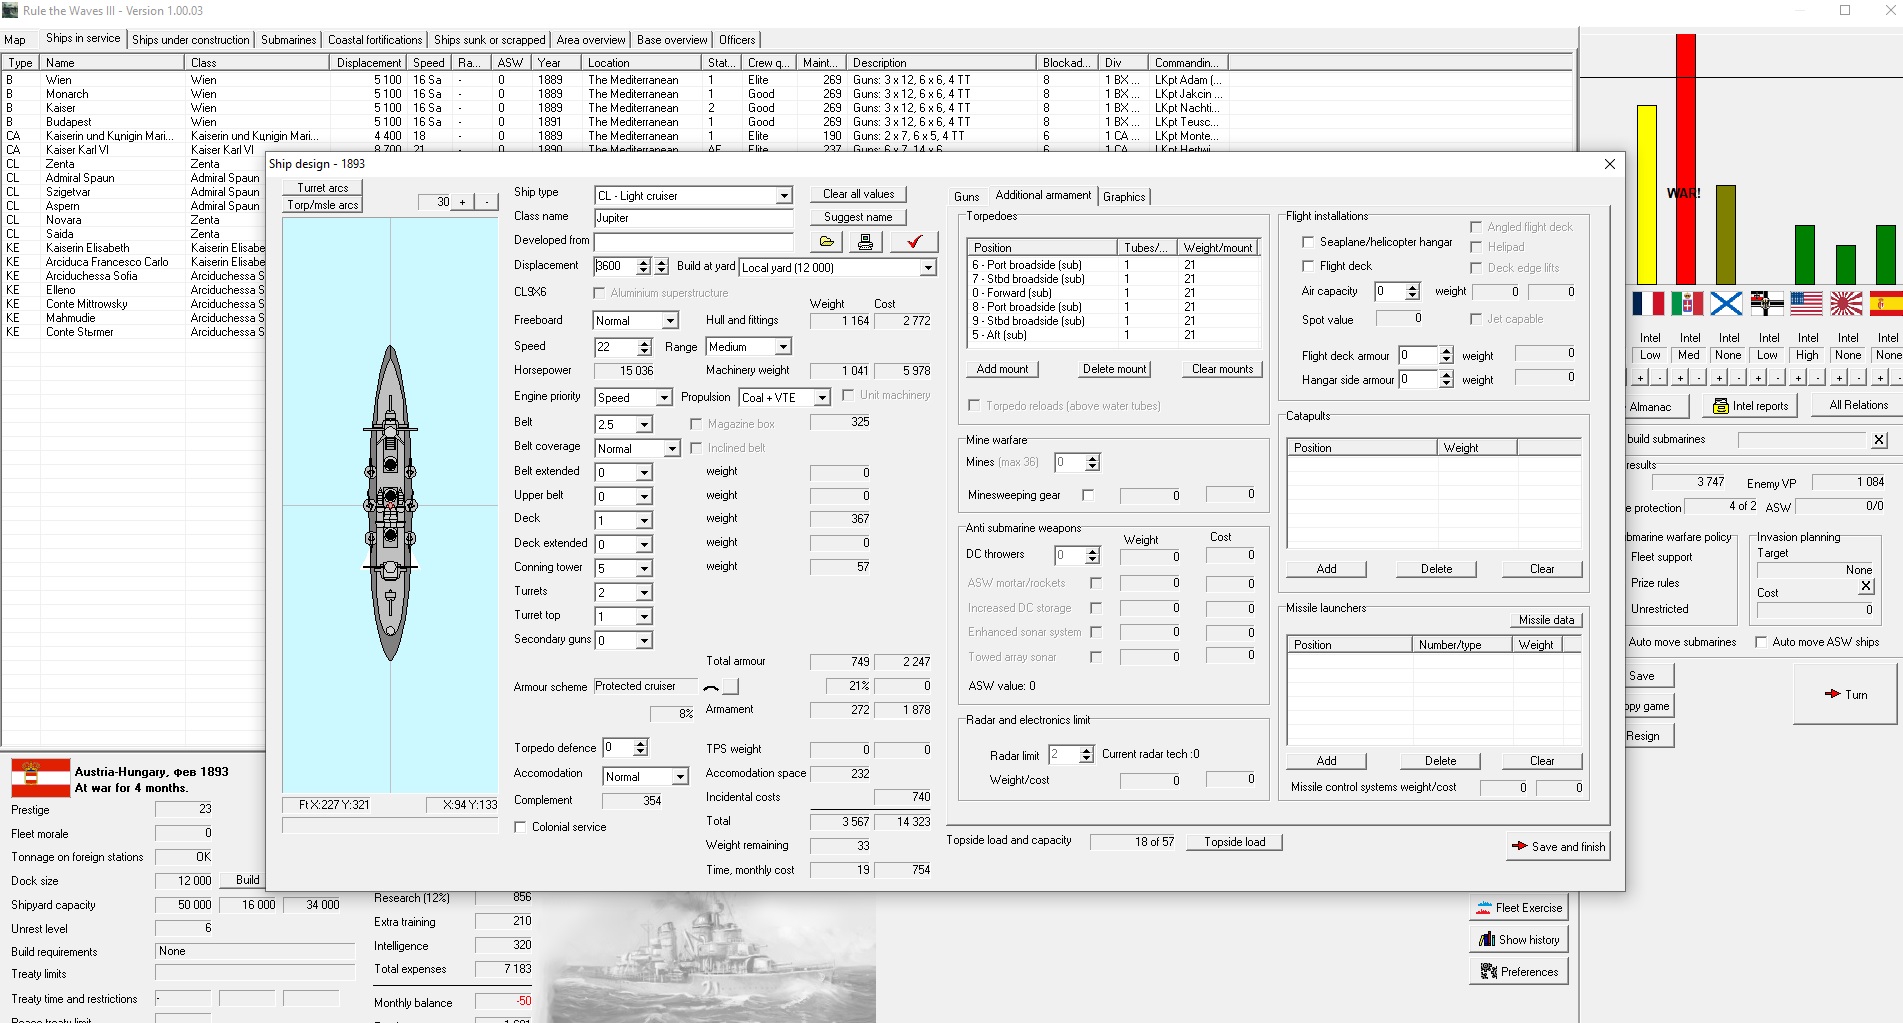
Task: Click the red checkmark design check button
Action: point(914,242)
